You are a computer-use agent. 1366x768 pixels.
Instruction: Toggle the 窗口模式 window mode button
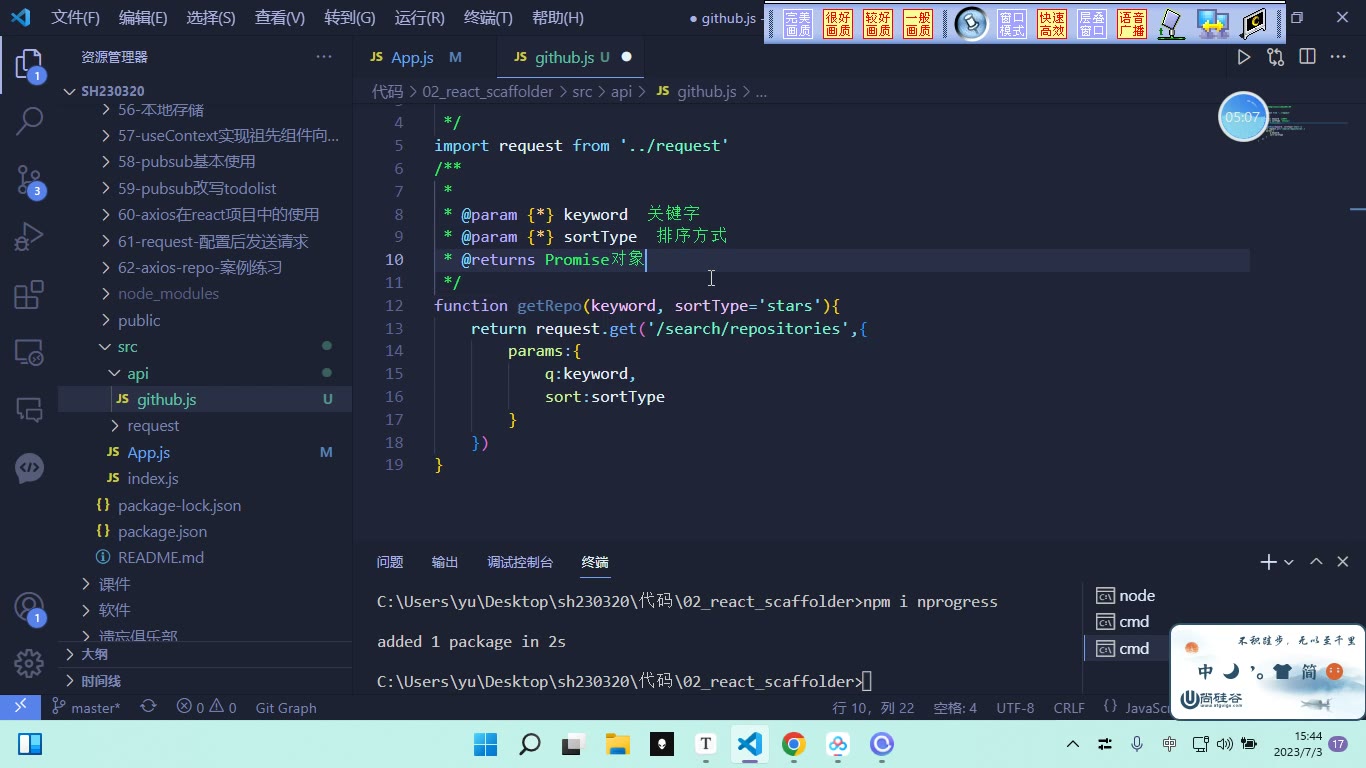pyautogui.click(x=1012, y=24)
